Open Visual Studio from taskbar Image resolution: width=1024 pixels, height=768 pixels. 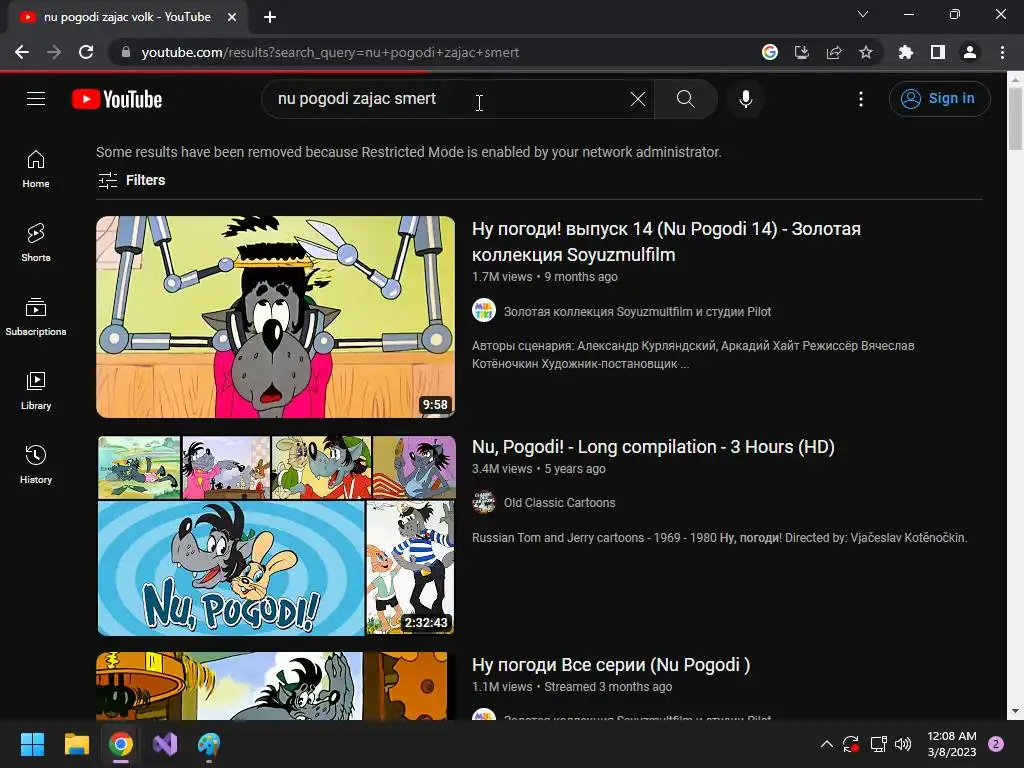coord(165,744)
